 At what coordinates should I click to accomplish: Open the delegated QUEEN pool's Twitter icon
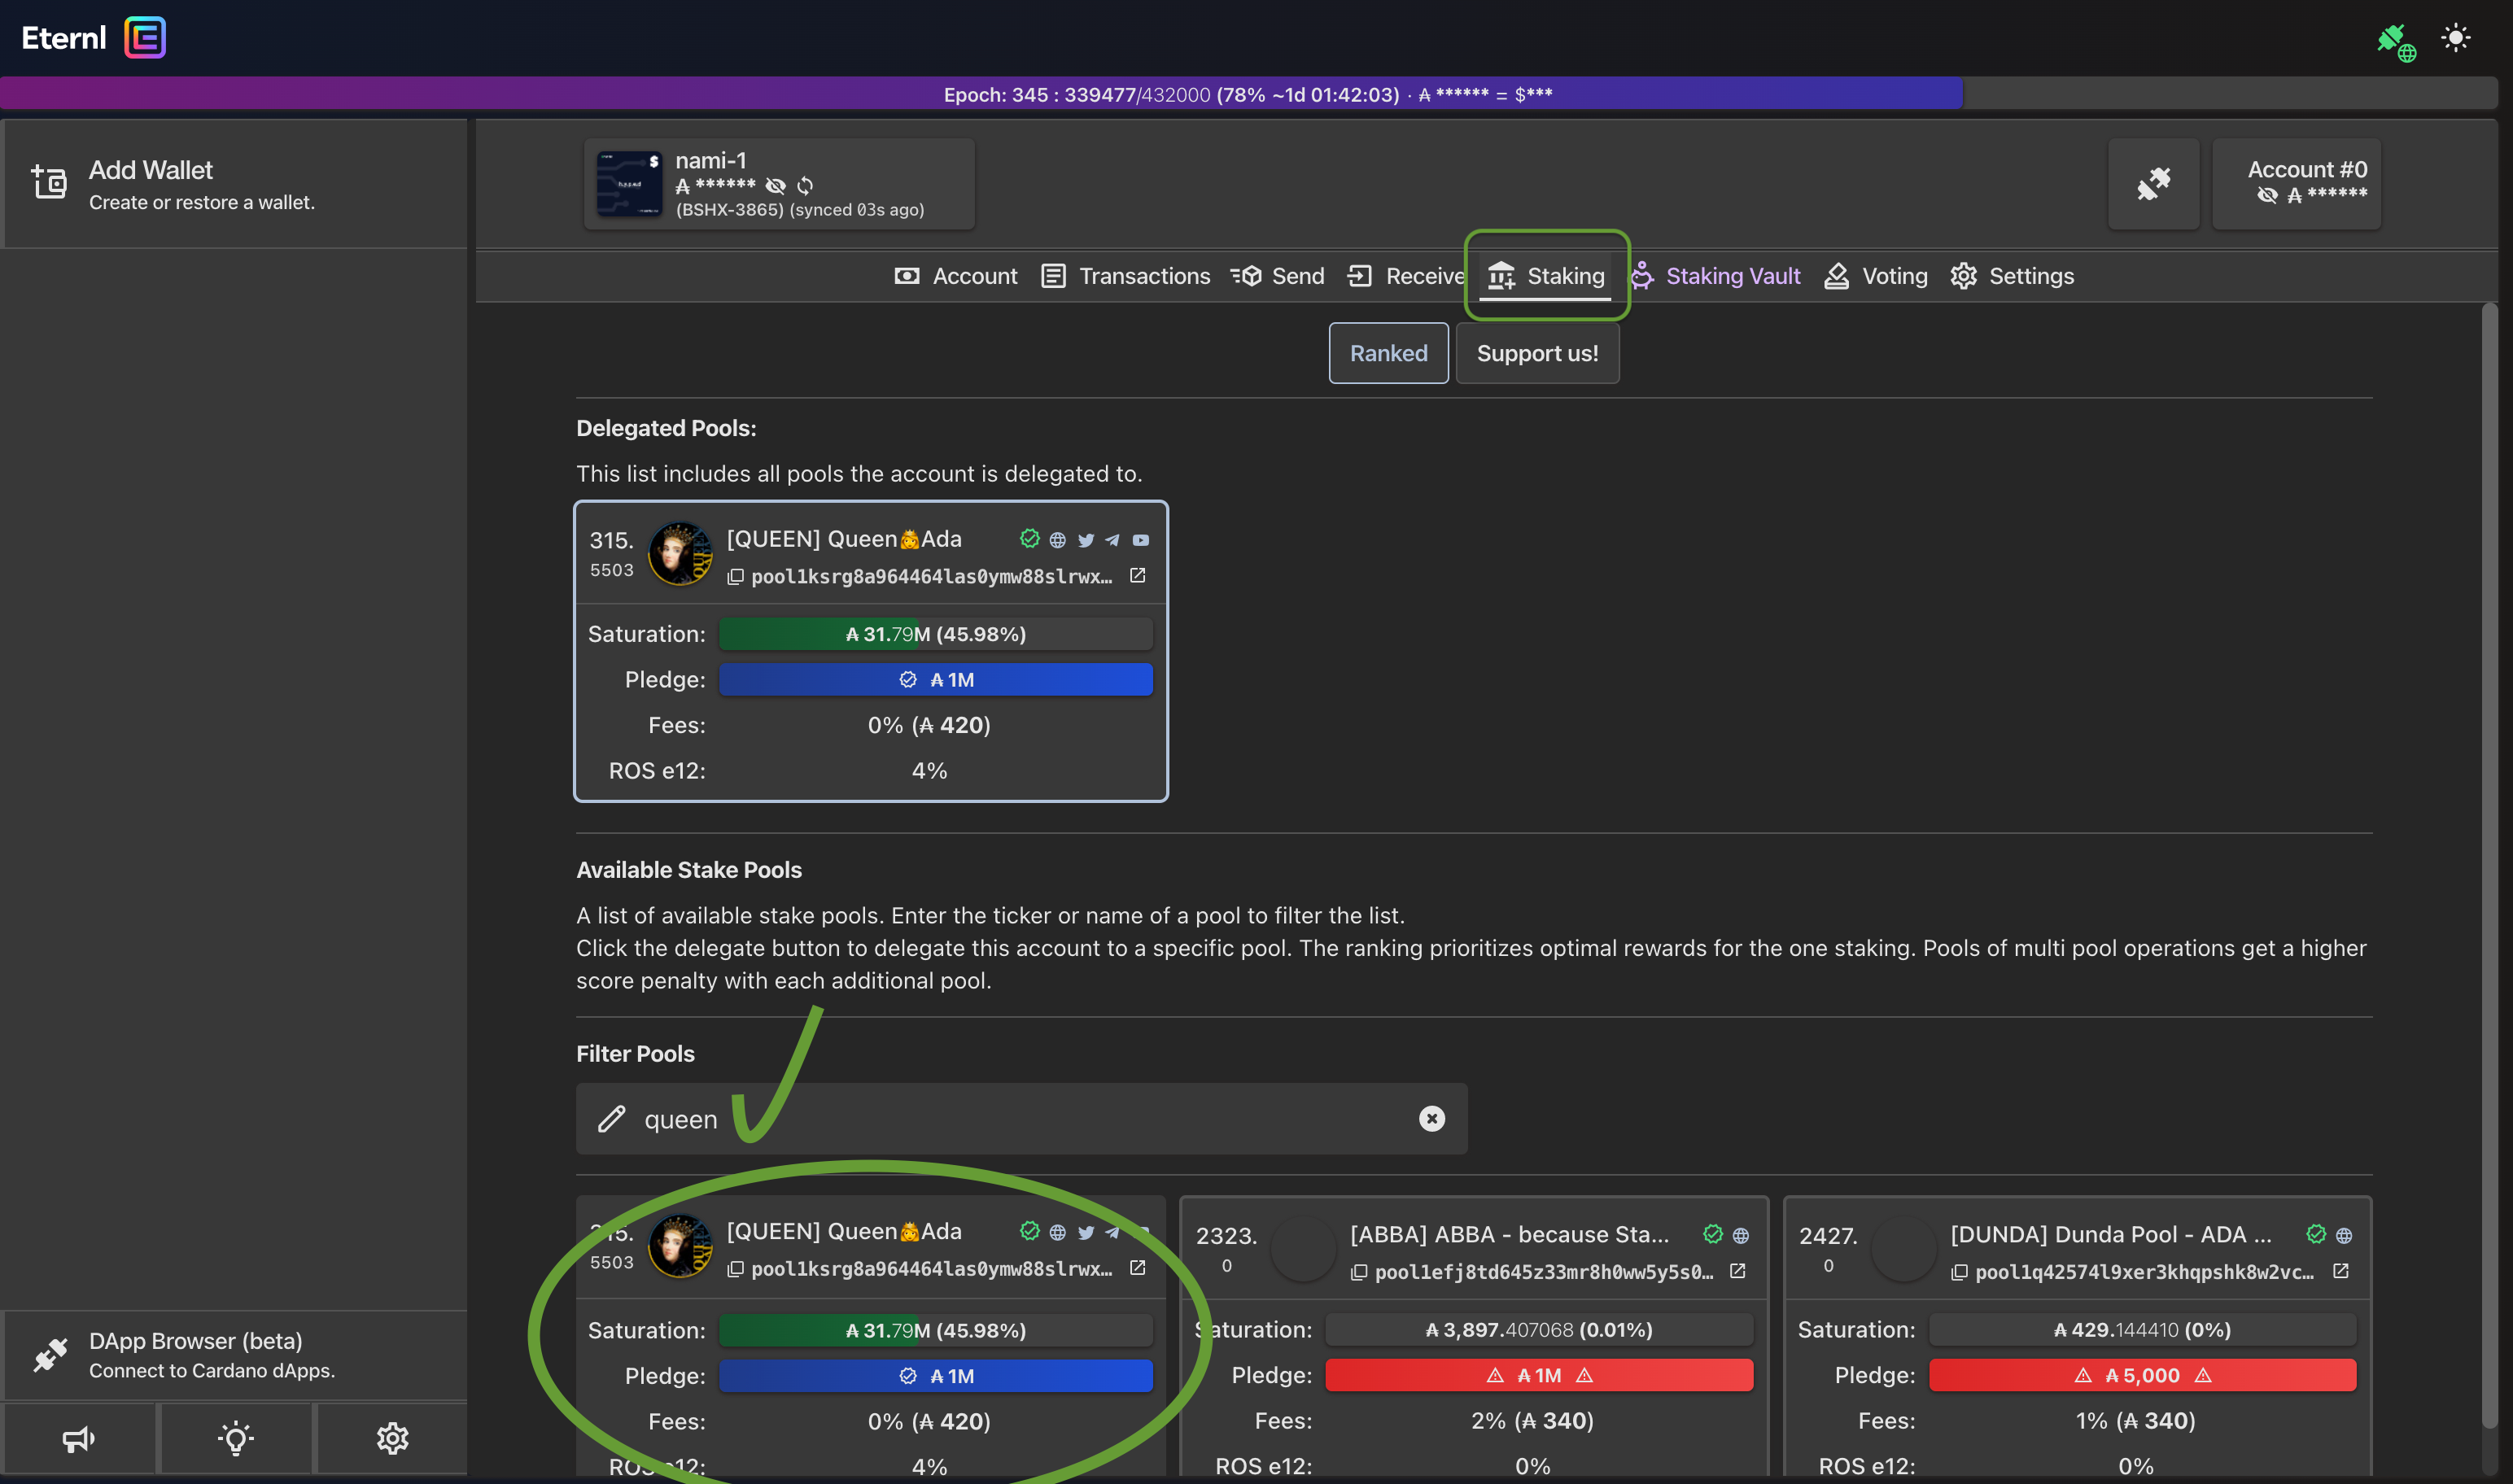1086,540
